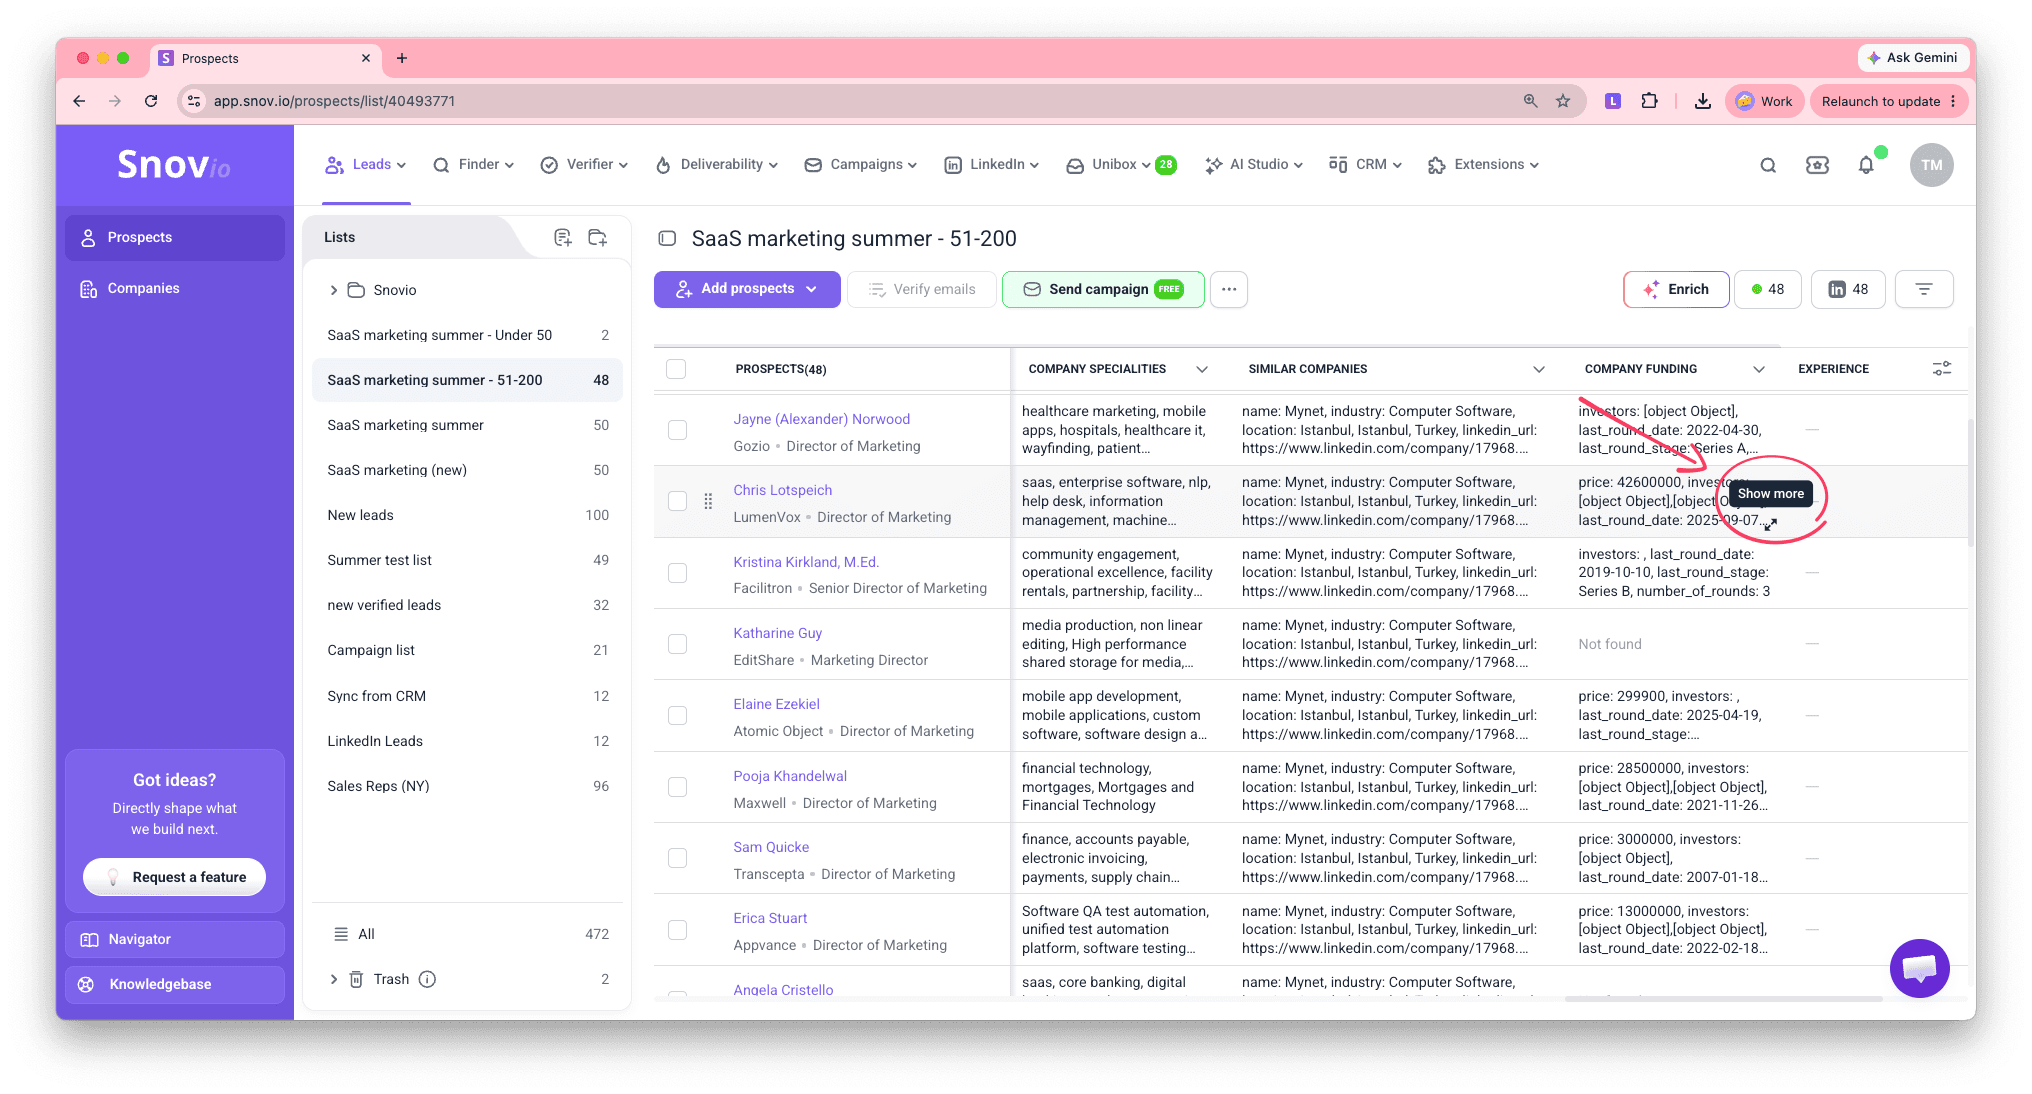
Task: Select Katharine Guy's checkbox
Action: [677, 644]
